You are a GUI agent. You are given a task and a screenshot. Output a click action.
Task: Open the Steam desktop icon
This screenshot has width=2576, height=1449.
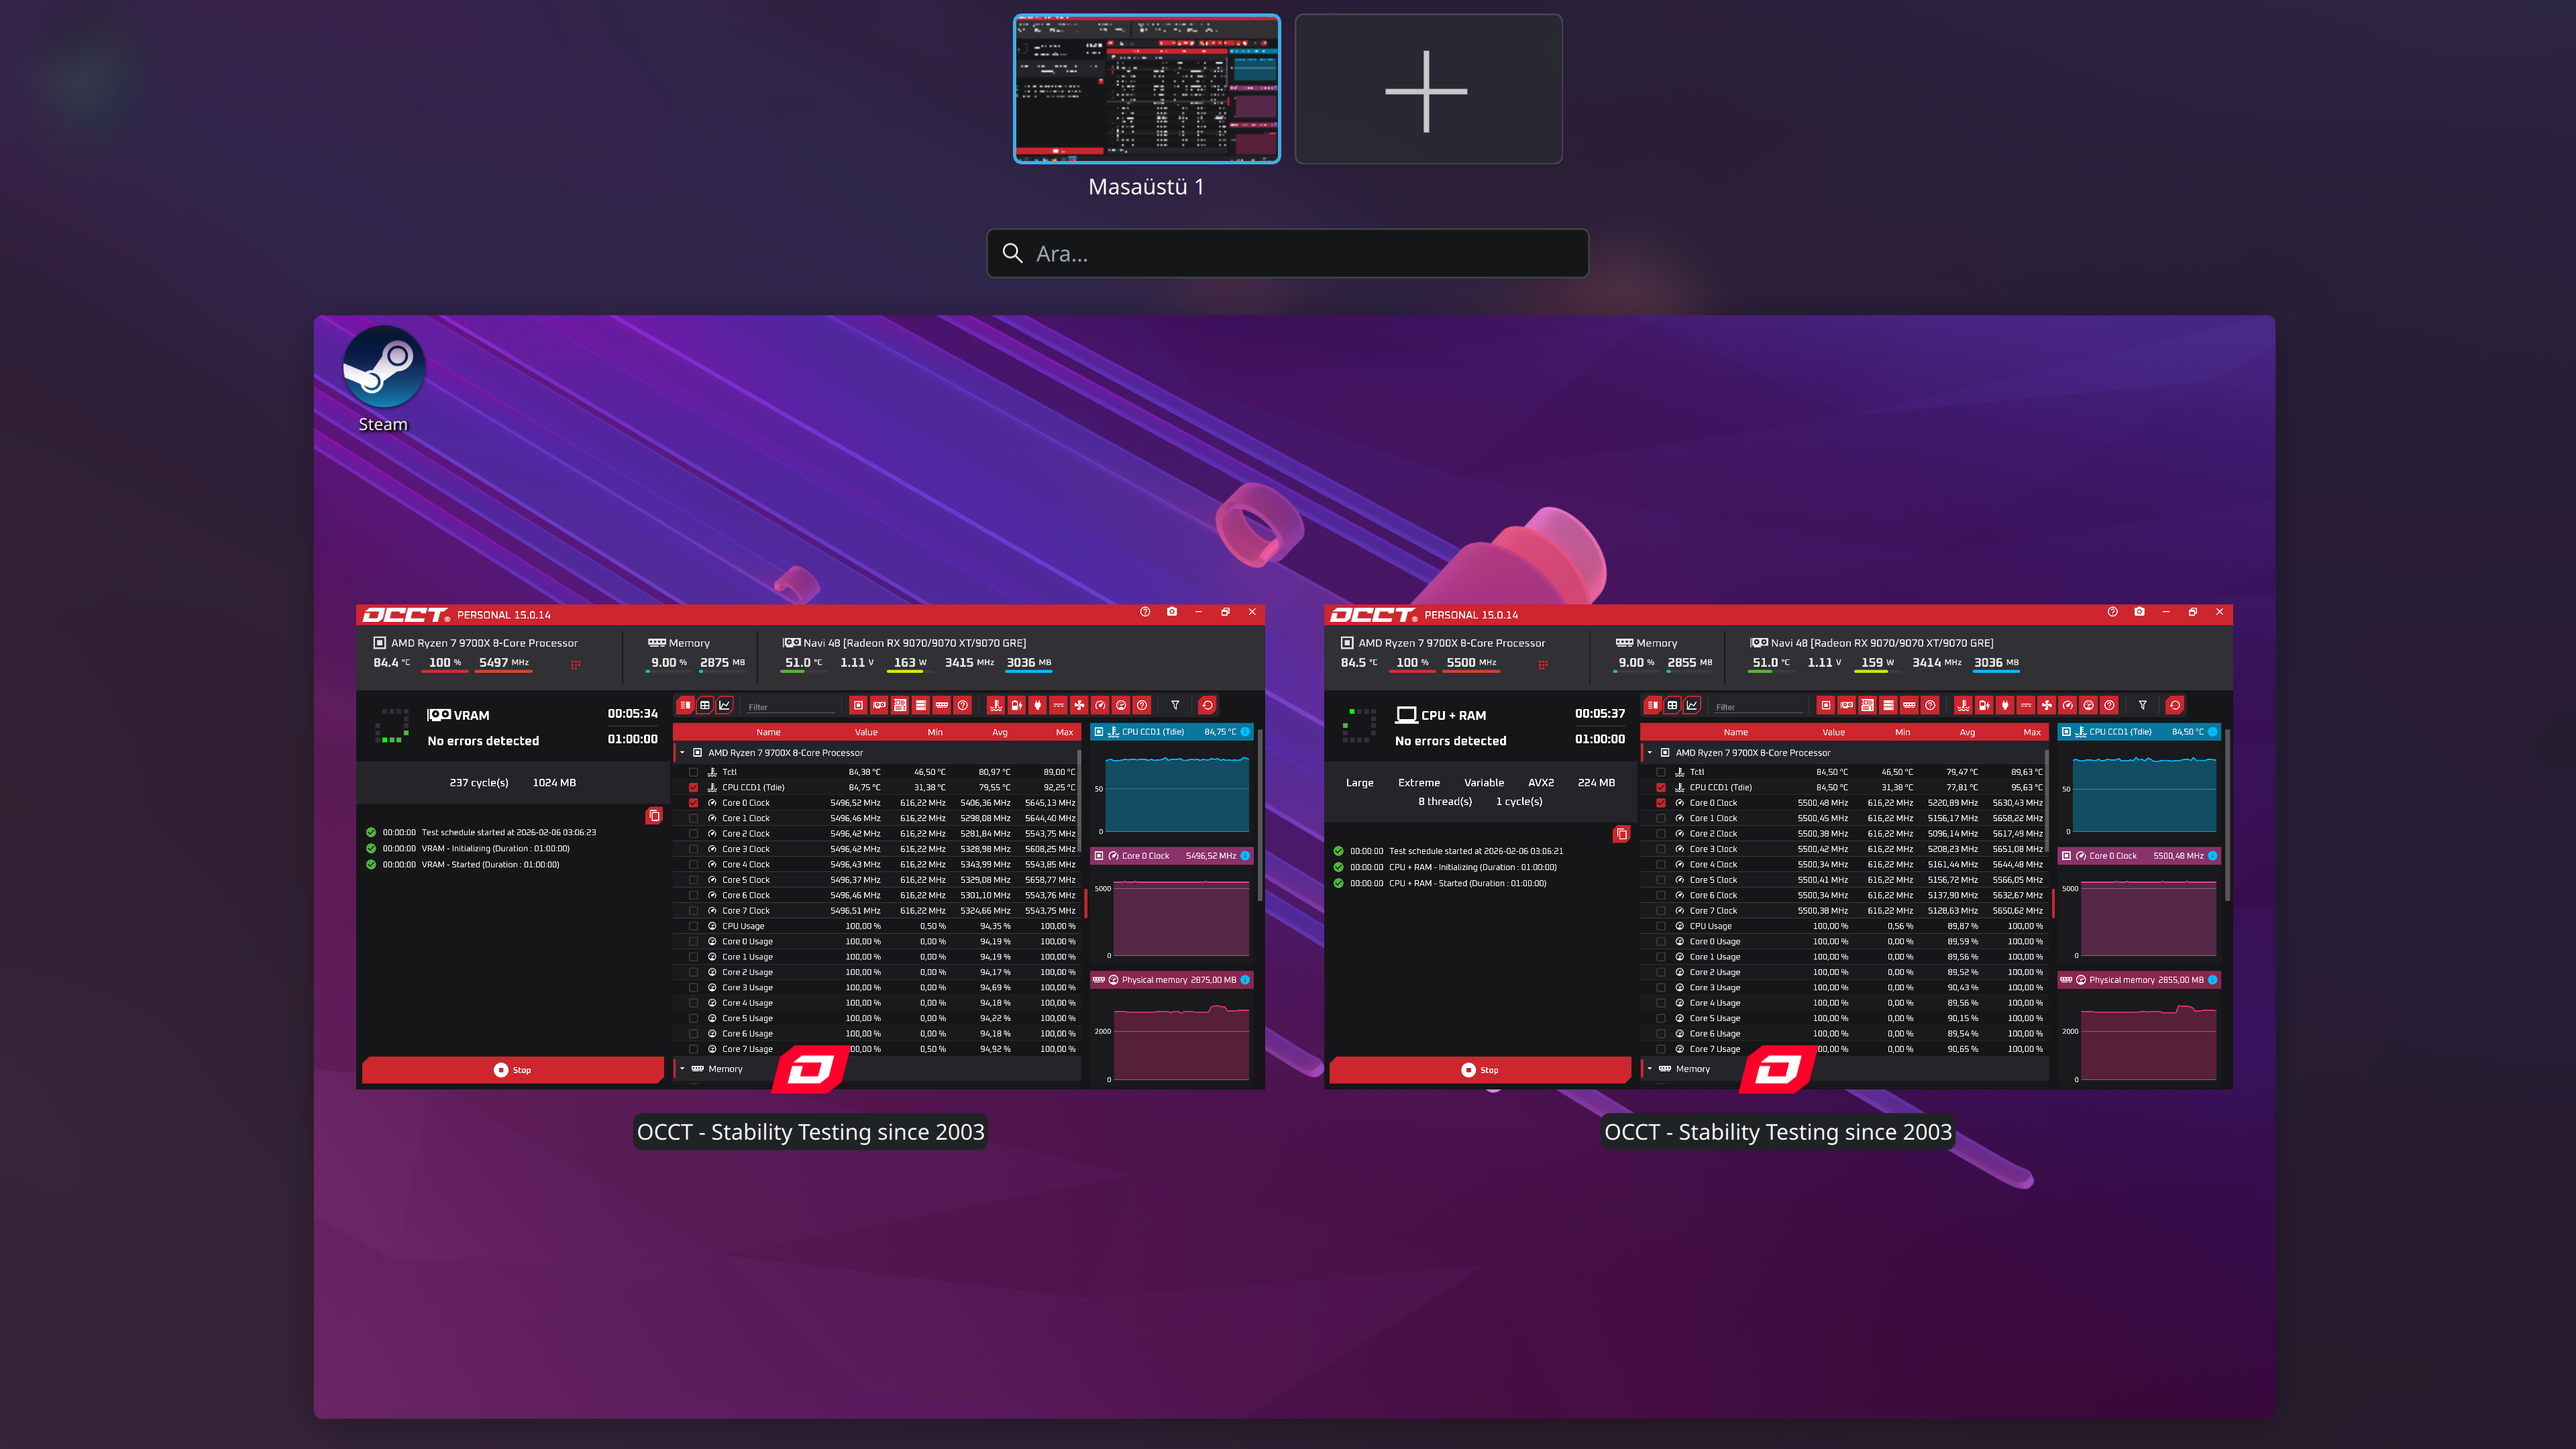coord(383,379)
